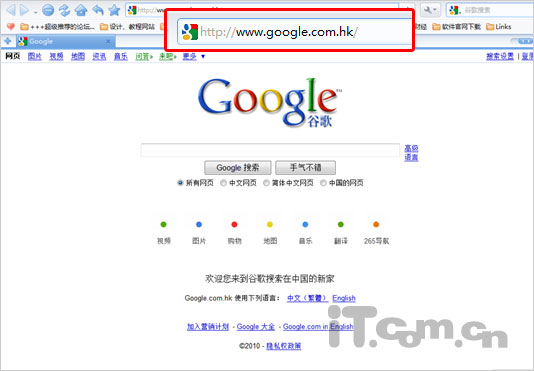The image size is (534, 371).
Task: Click the yellow dot above 地图
Action: point(270,224)
